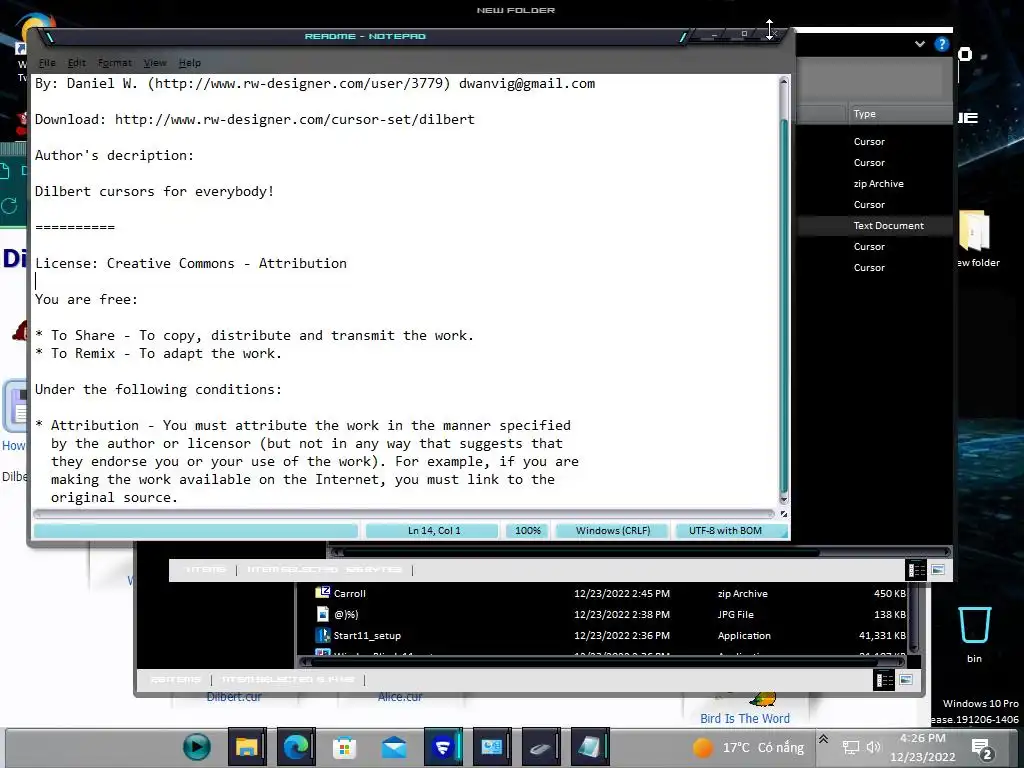Open the 'Bird Is The Word' link
Image resolution: width=1024 pixels, height=768 pixels.
tap(744, 718)
